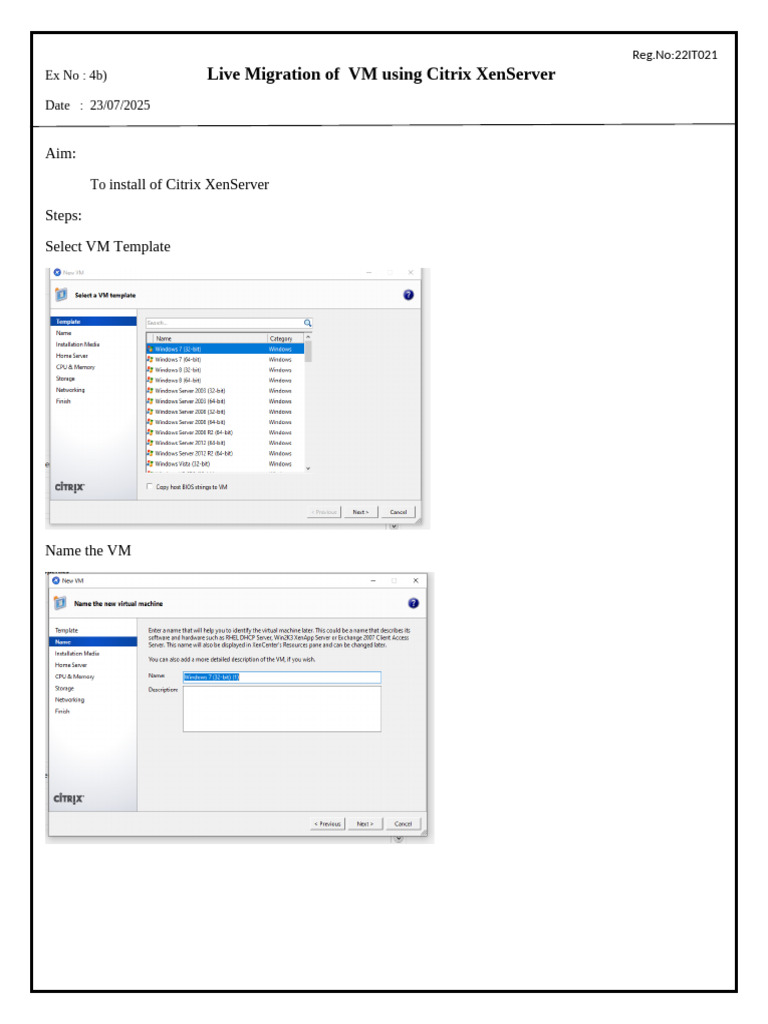Cancel the Name the new virtual machine dialog

pyautogui.click(x=403, y=824)
